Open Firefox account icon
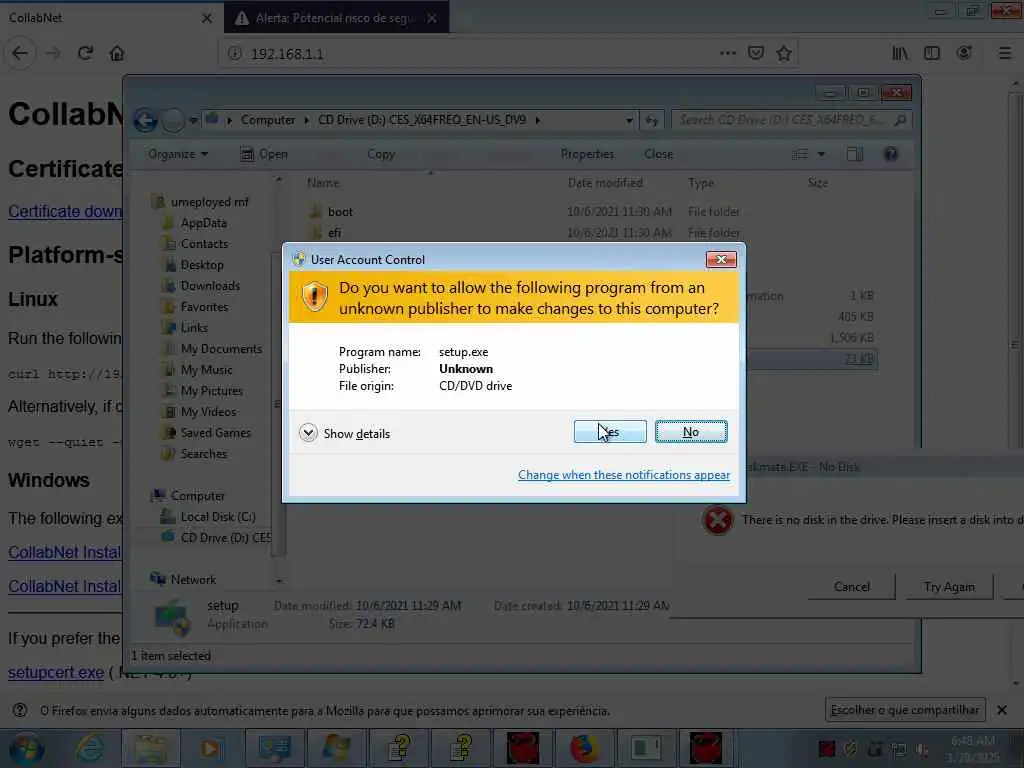Screen dimensions: 1024x768 pos(964,54)
